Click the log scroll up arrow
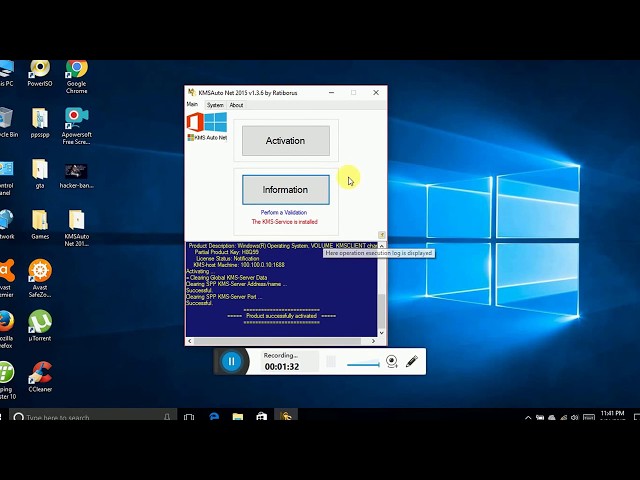The height and width of the screenshot is (480, 640). click(x=382, y=246)
